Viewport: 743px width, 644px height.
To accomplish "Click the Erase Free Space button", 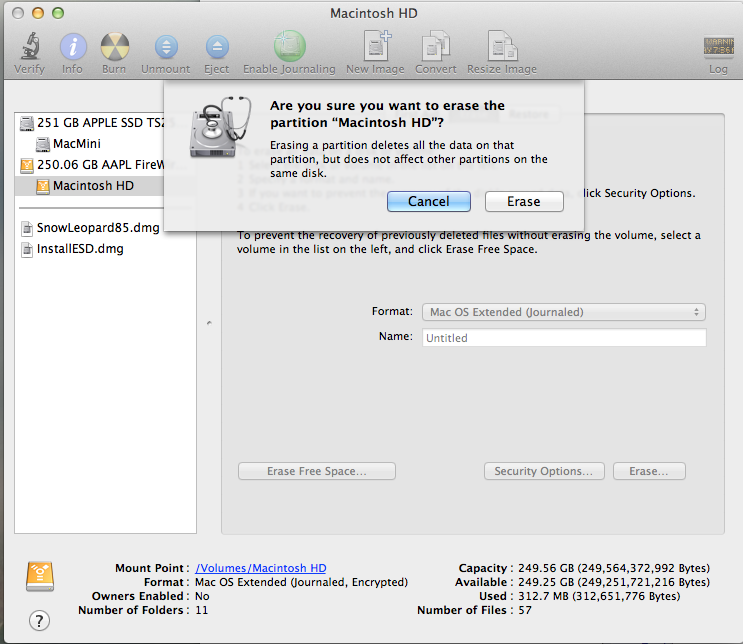I will (x=317, y=471).
